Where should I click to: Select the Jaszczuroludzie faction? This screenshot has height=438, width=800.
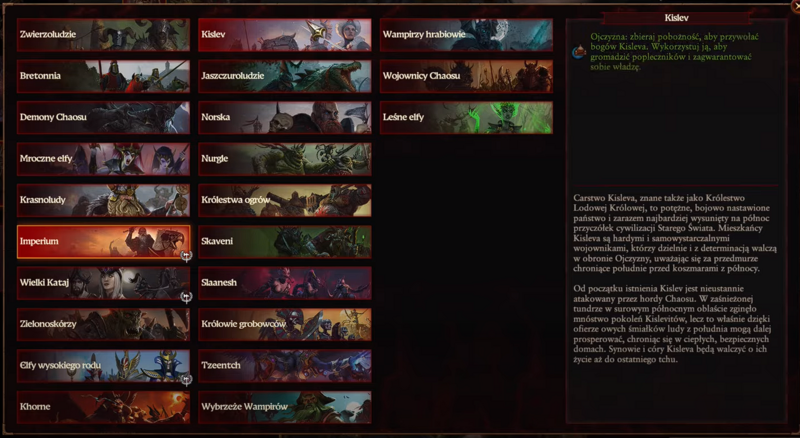[x=285, y=76]
